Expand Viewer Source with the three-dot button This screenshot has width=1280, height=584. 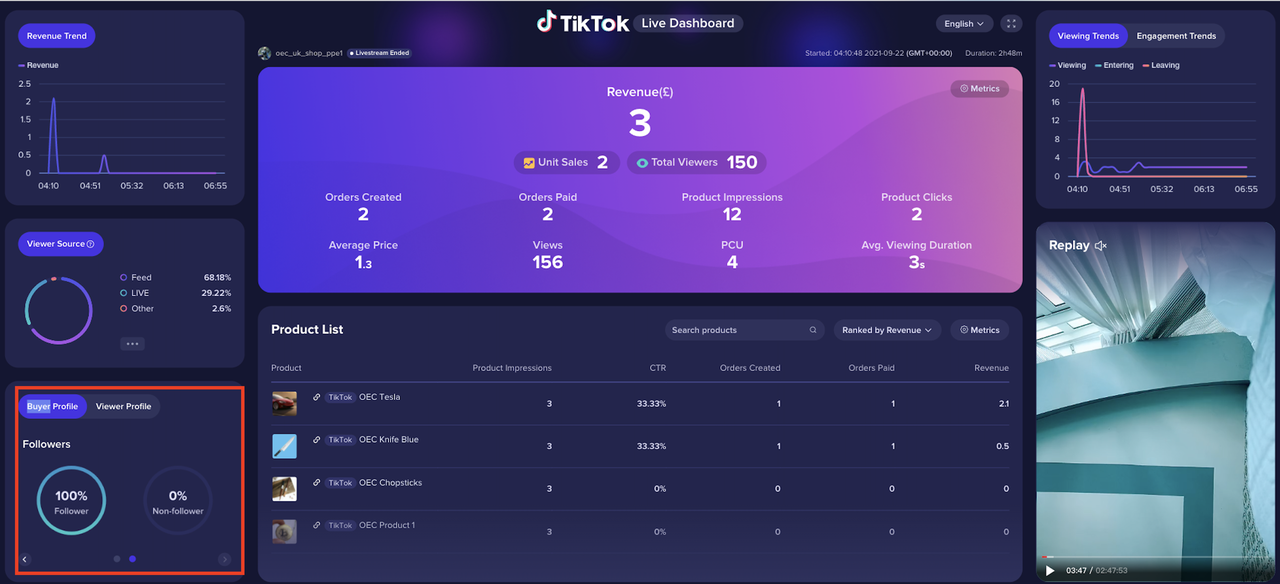[133, 343]
